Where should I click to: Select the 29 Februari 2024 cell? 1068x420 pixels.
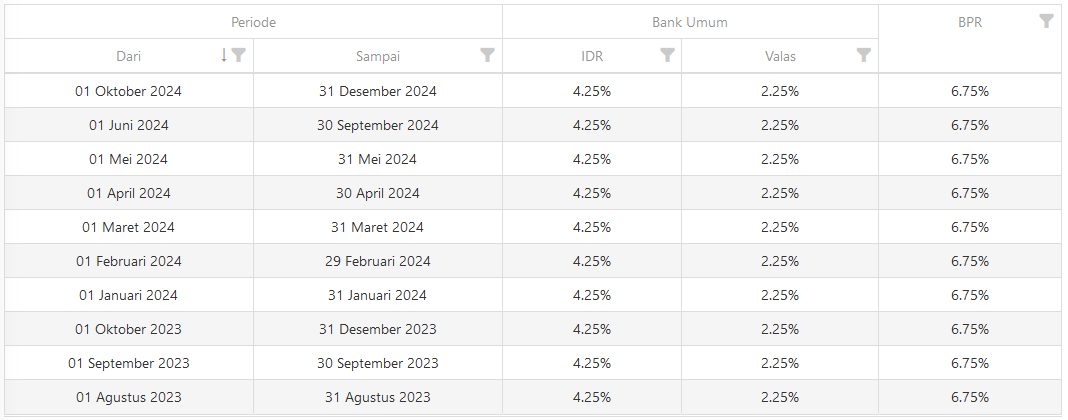pos(378,261)
